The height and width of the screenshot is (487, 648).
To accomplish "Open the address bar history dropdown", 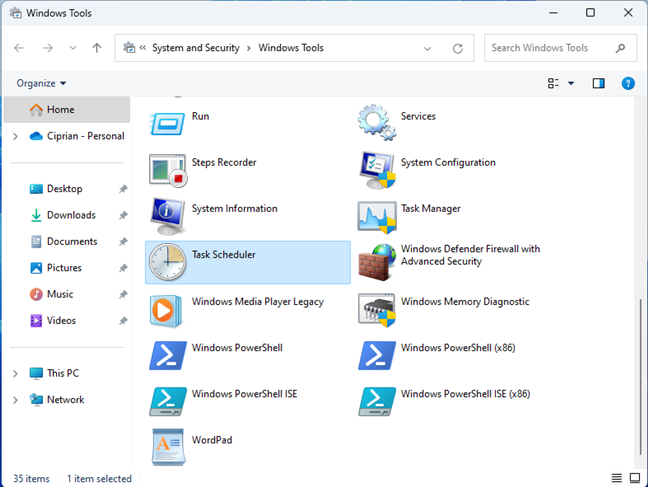I will [427, 49].
